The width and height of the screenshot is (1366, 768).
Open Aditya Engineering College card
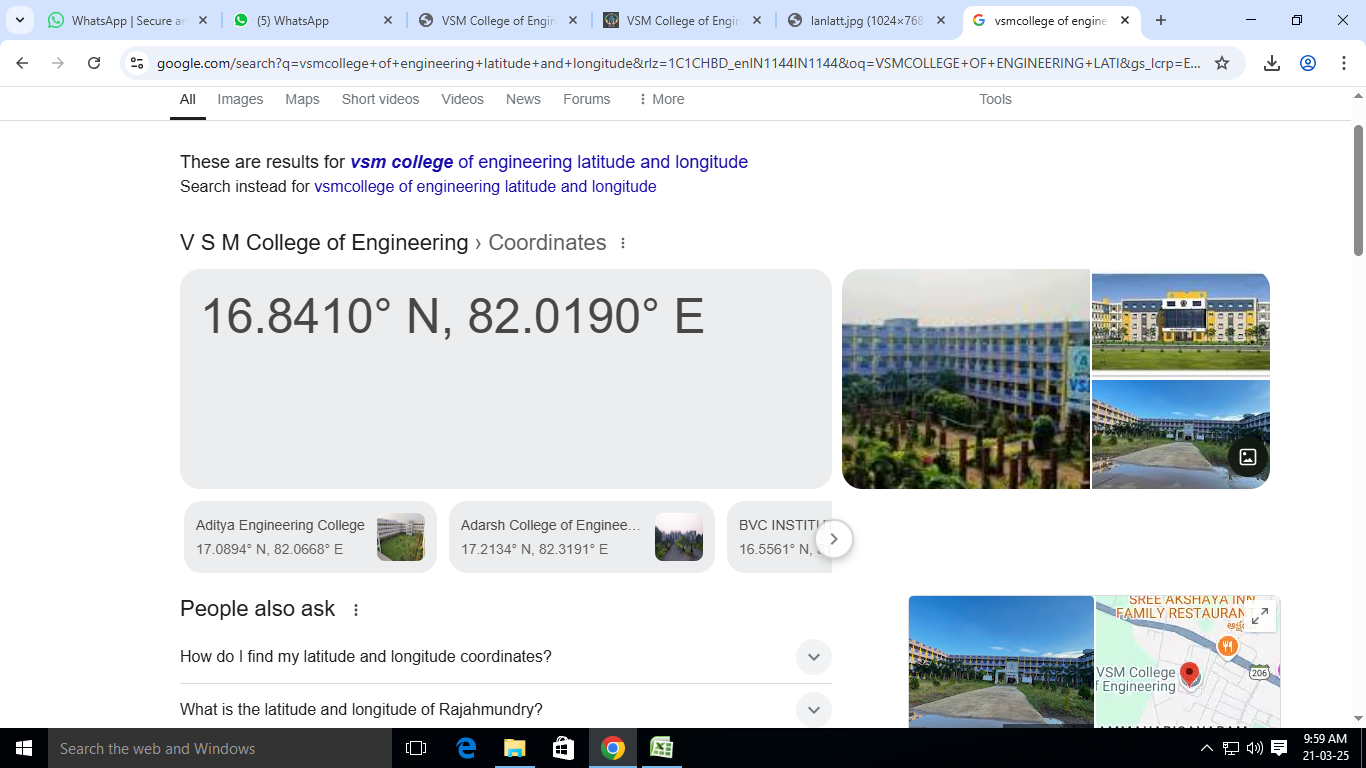point(310,537)
